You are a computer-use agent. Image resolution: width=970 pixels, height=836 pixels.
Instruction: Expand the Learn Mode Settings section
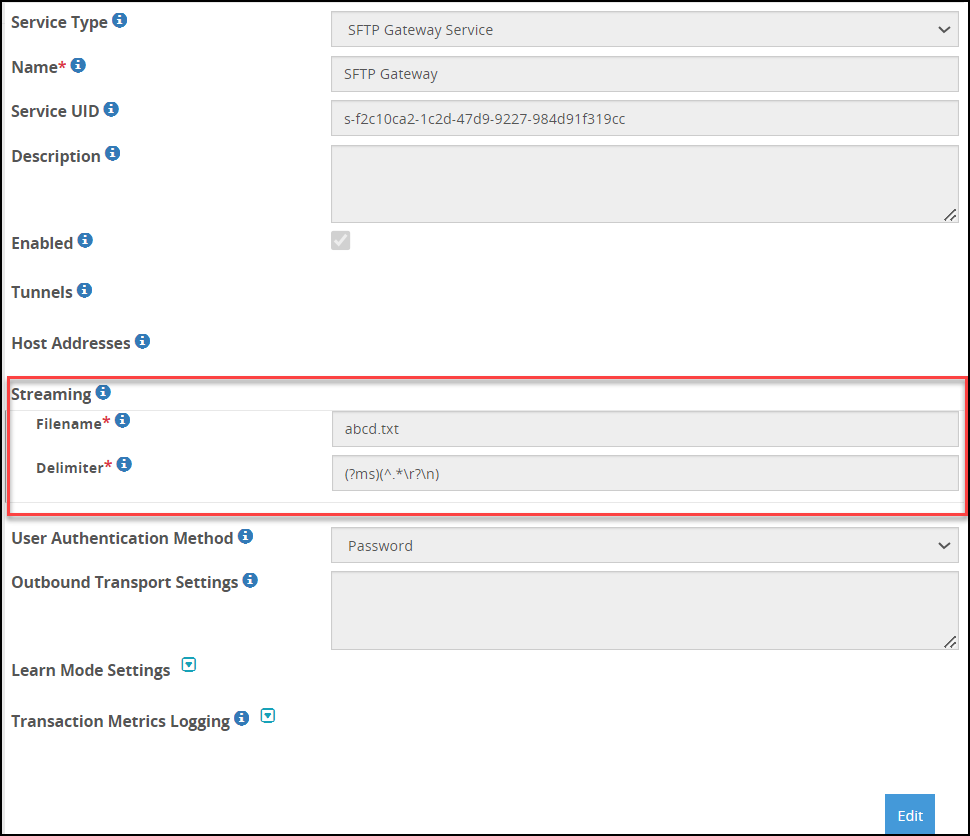coord(189,665)
